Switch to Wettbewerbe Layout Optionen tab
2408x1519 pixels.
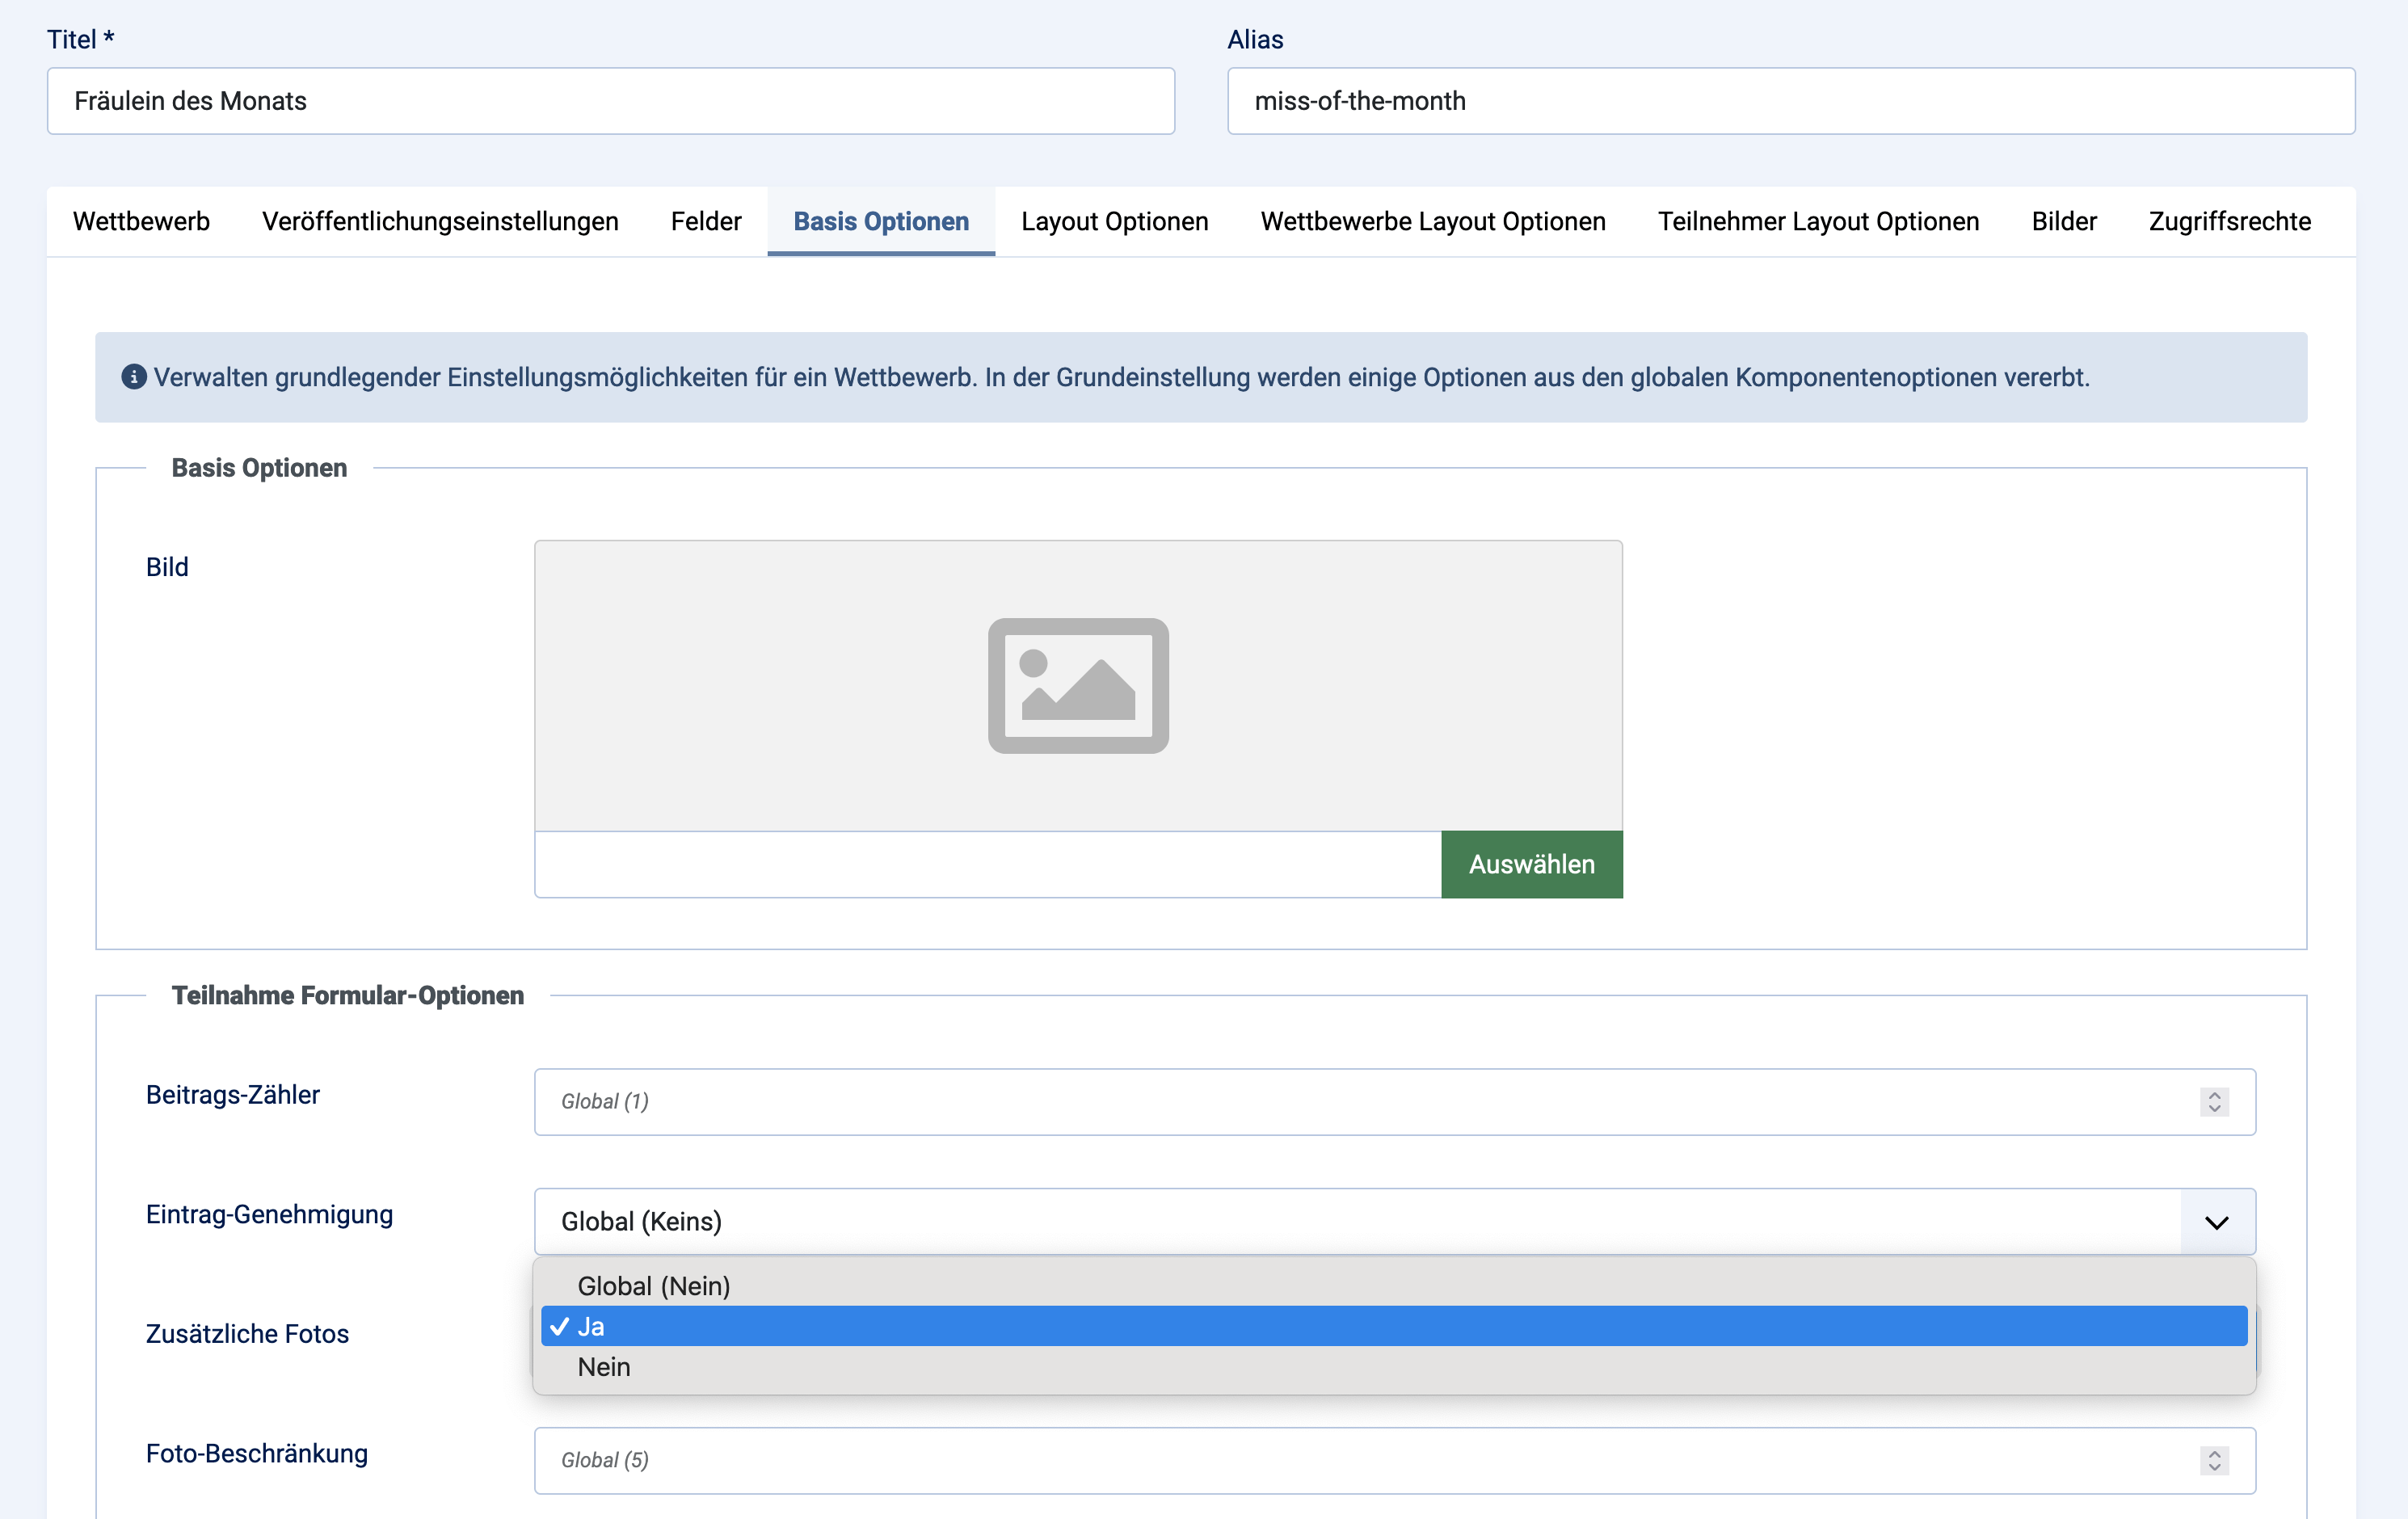(1432, 221)
